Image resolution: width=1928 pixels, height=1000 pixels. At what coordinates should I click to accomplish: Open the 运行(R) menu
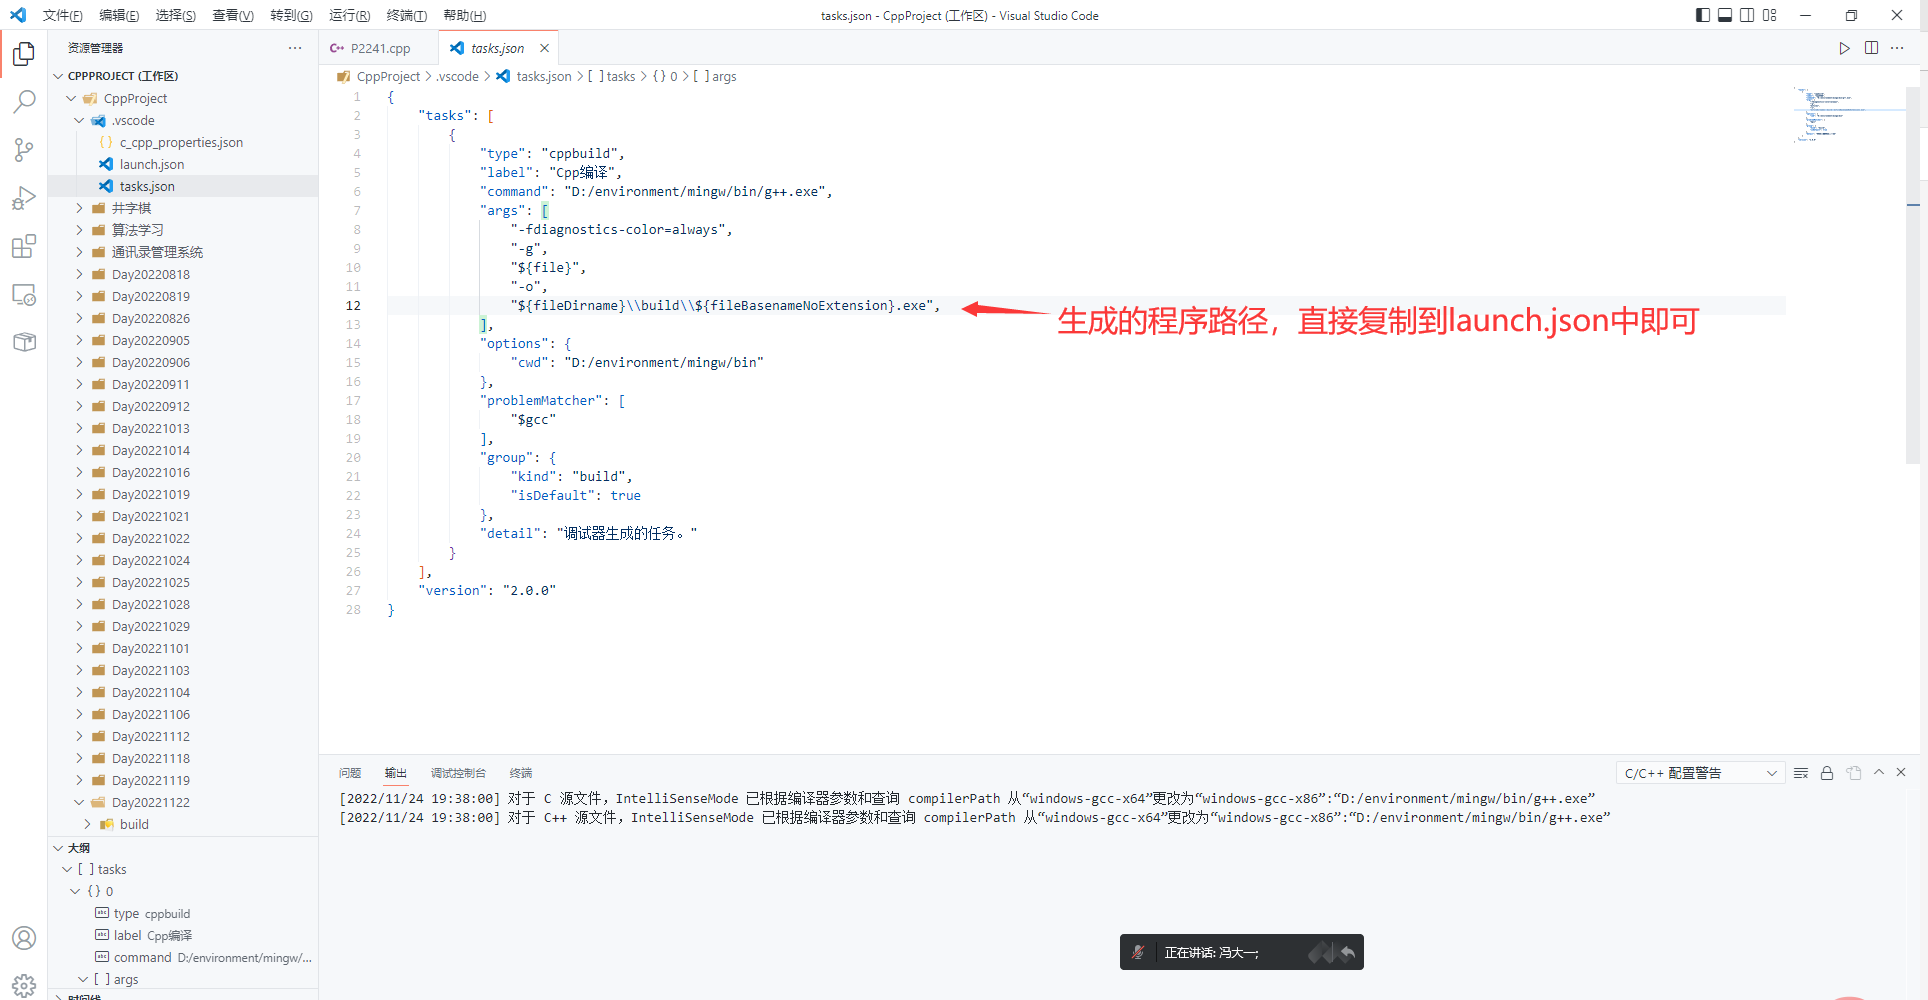[x=350, y=15]
